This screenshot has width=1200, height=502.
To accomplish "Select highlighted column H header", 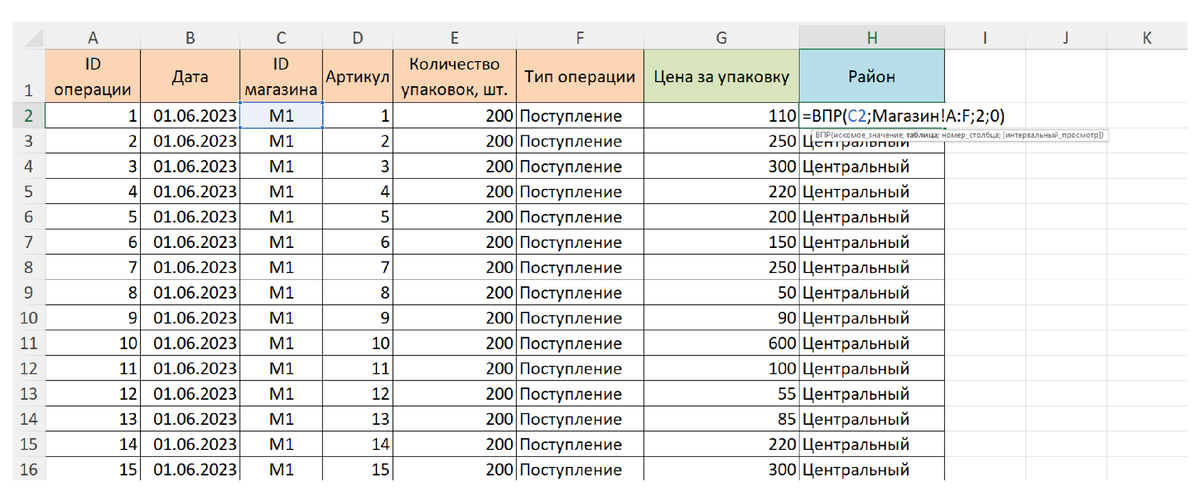I will (872, 37).
